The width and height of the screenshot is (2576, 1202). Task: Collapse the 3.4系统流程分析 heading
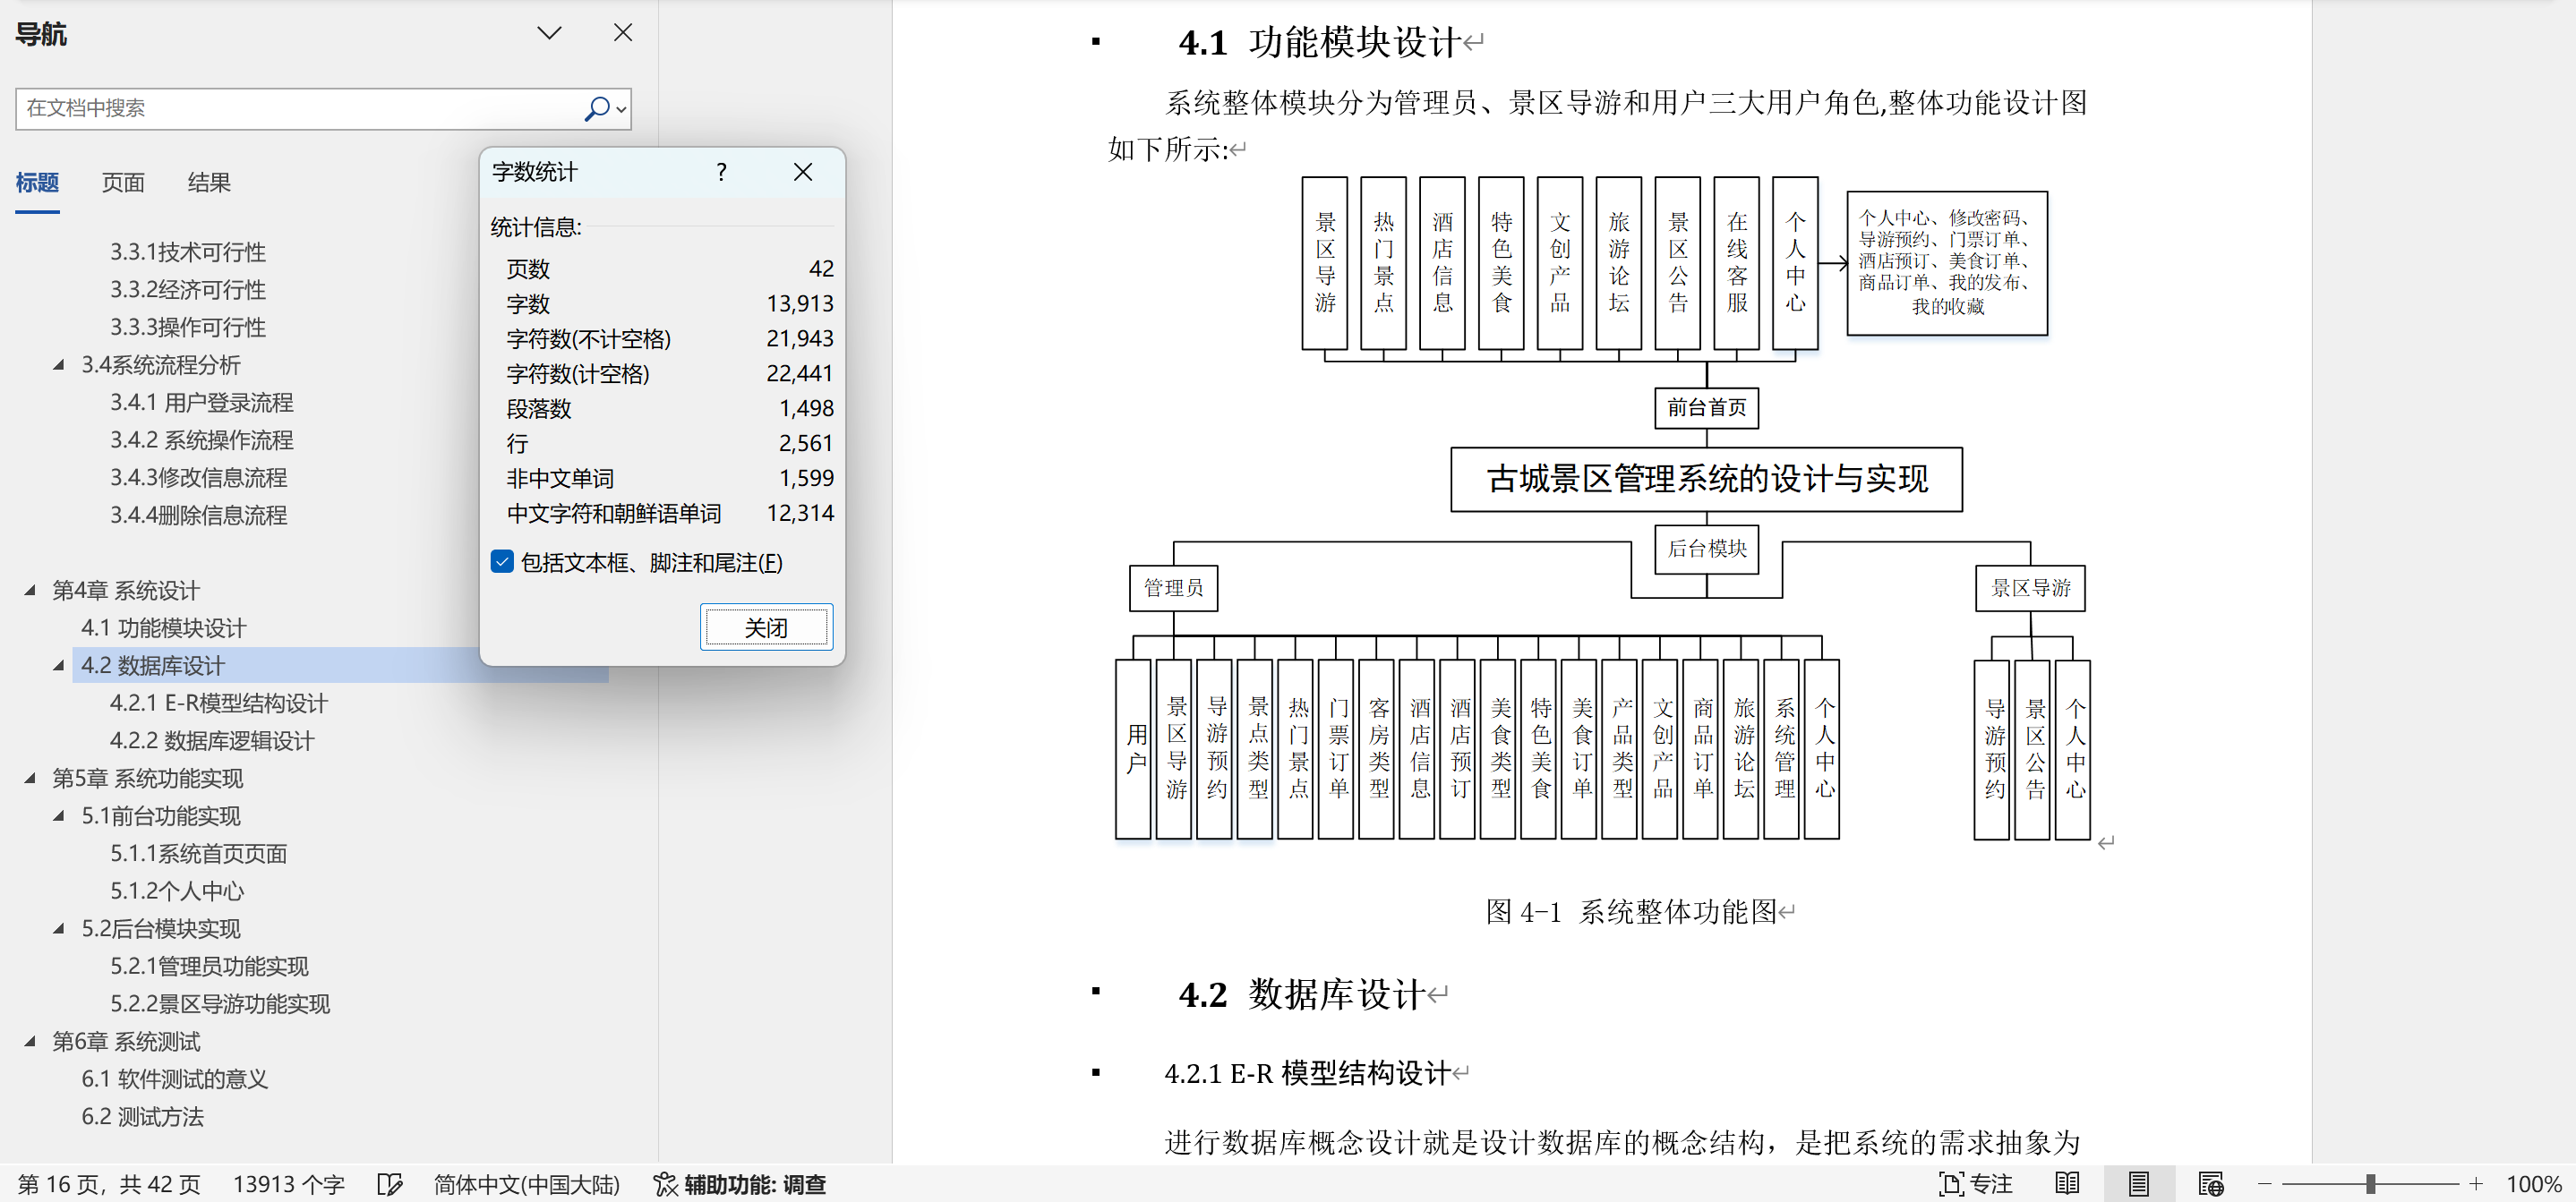point(59,365)
